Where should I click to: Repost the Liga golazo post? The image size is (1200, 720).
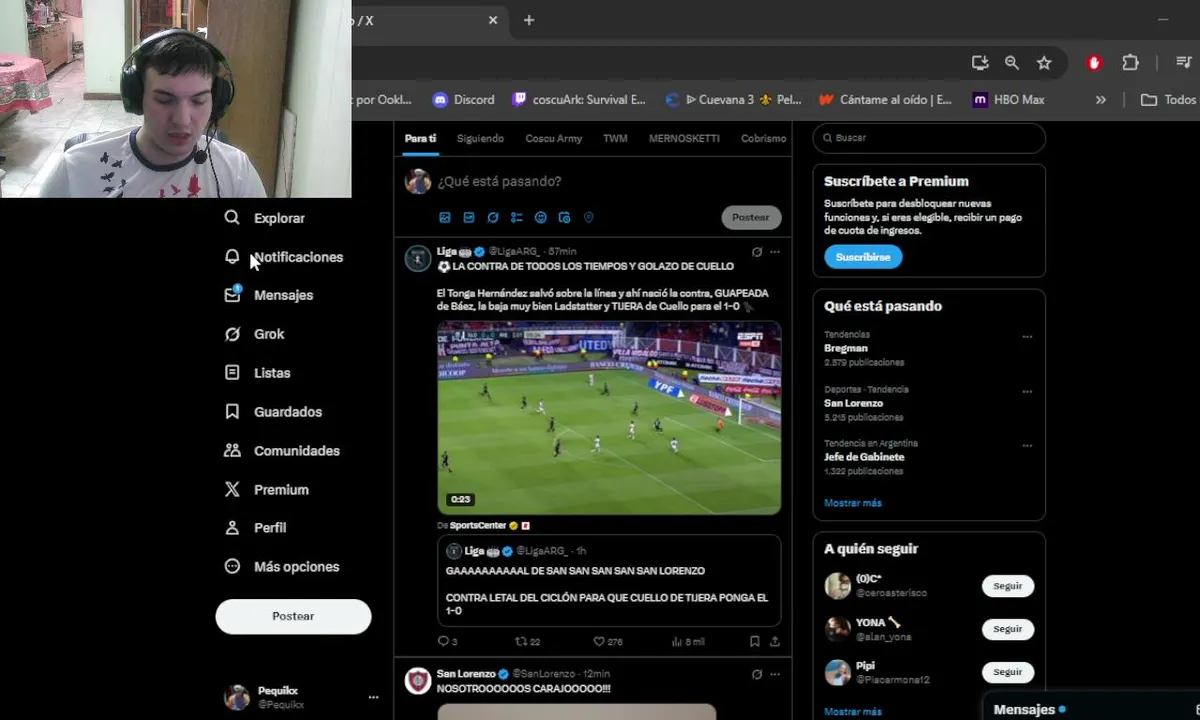tap(527, 641)
